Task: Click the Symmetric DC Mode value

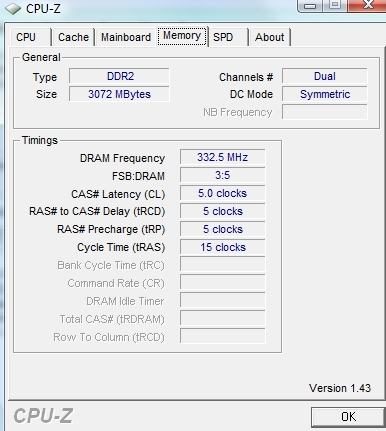Action: [325, 94]
